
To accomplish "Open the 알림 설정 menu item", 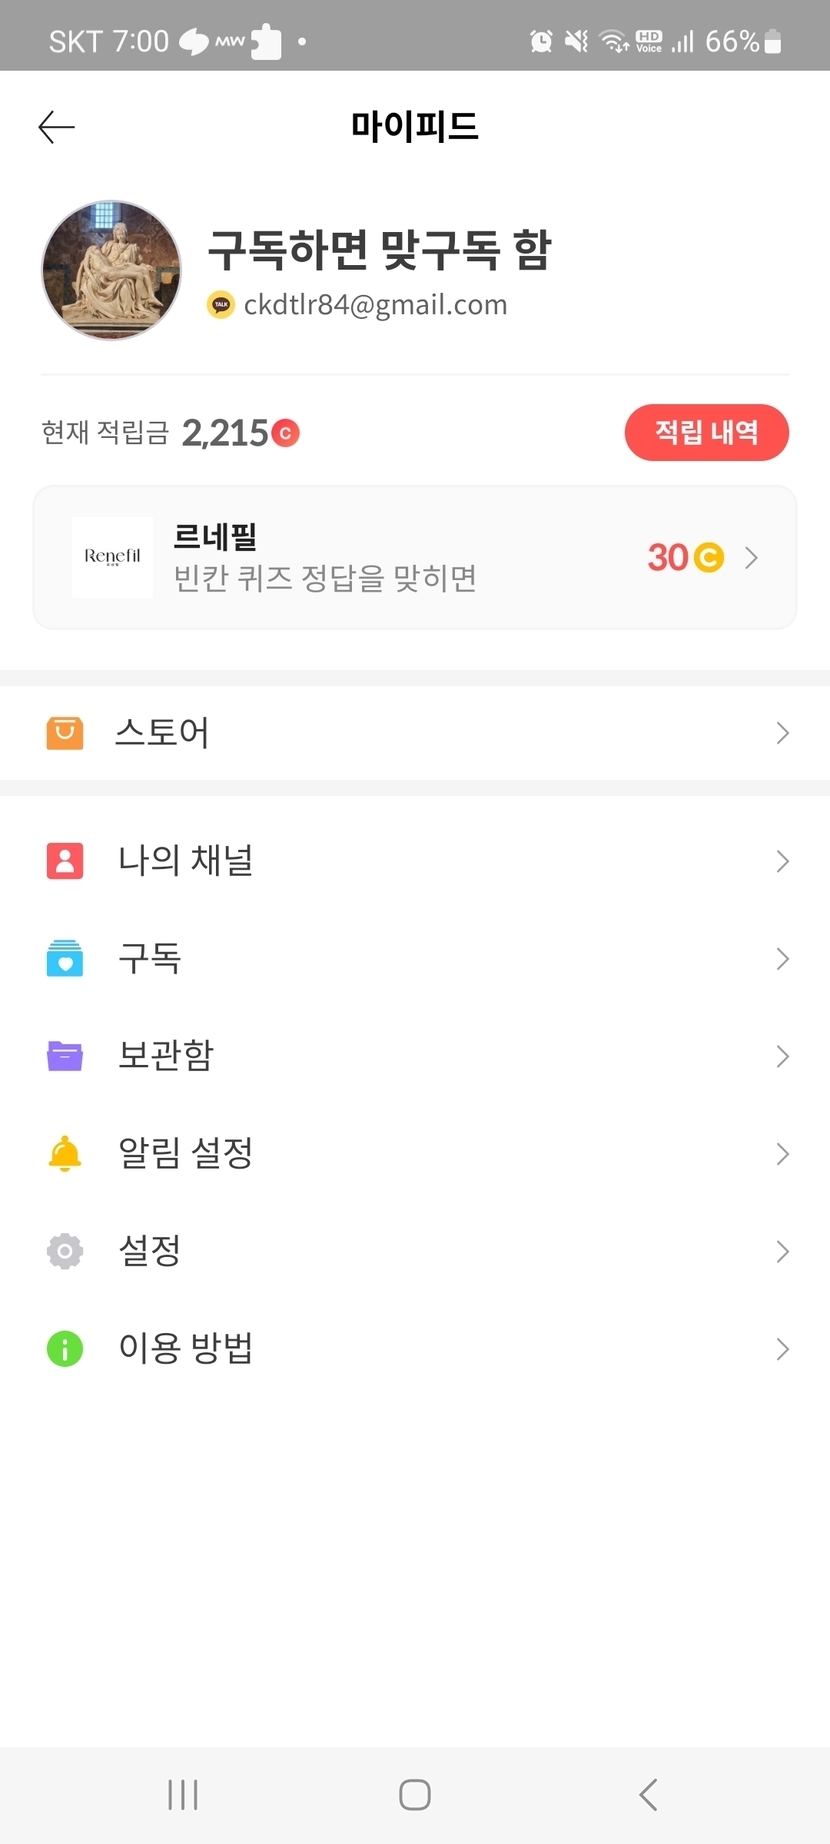I will (186, 1153).
